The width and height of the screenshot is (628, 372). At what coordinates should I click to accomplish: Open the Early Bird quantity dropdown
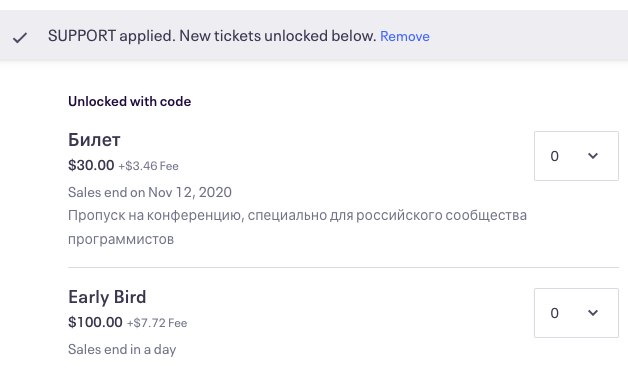(x=576, y=313)
